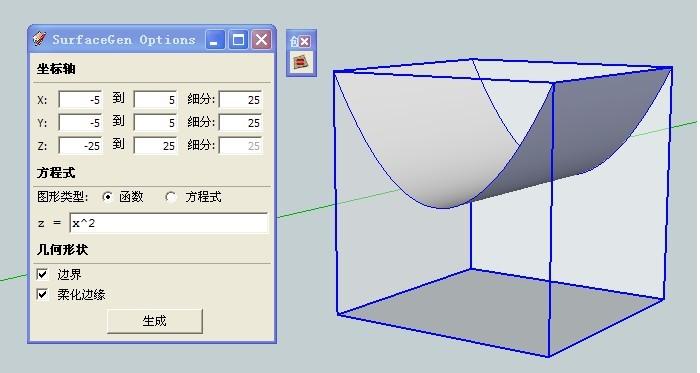Toggle the 柔化边缘 checkbox
The width and height of the screenshot is (700, 373).
(42, 294)
